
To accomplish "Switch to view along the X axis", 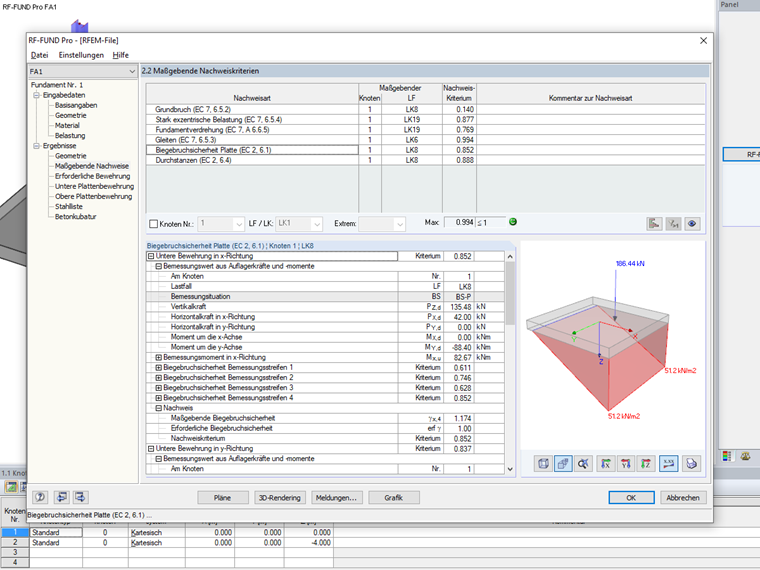I will tap(606, 463).
